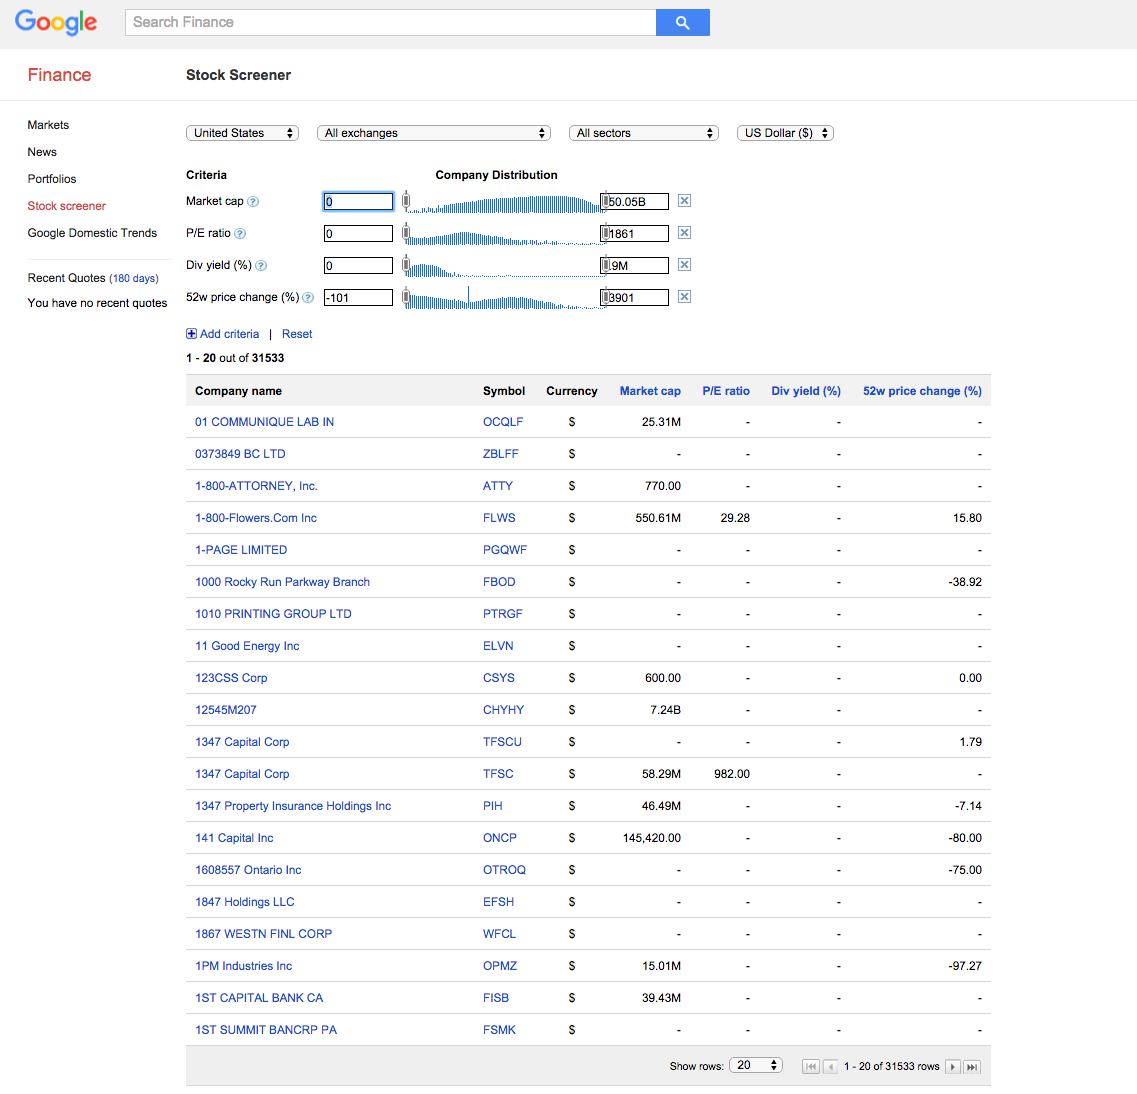Open Portfolios in the sidebar

pos(52,178)
